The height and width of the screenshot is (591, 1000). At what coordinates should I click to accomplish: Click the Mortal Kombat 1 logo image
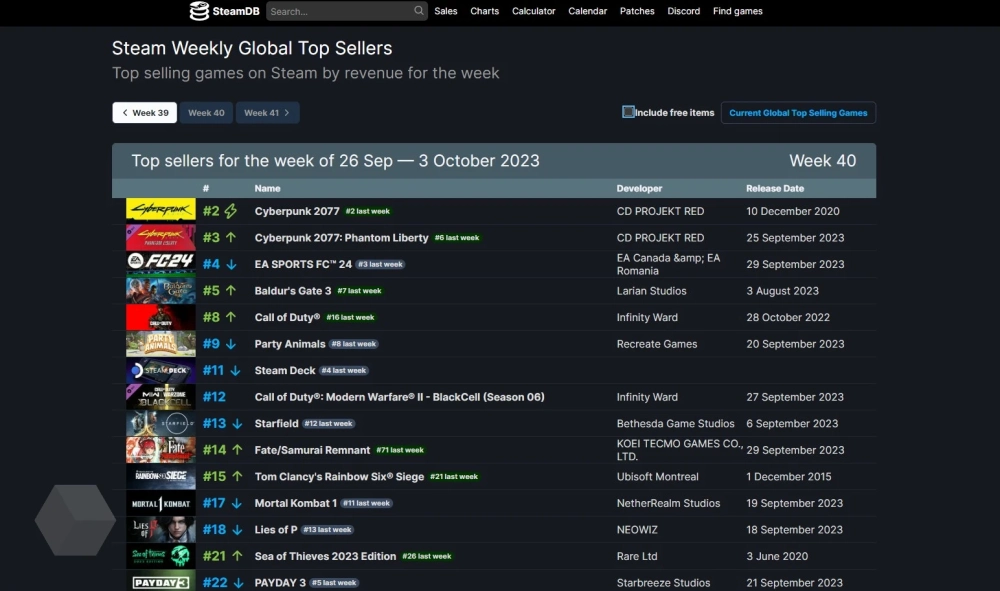tap(160, 503)
